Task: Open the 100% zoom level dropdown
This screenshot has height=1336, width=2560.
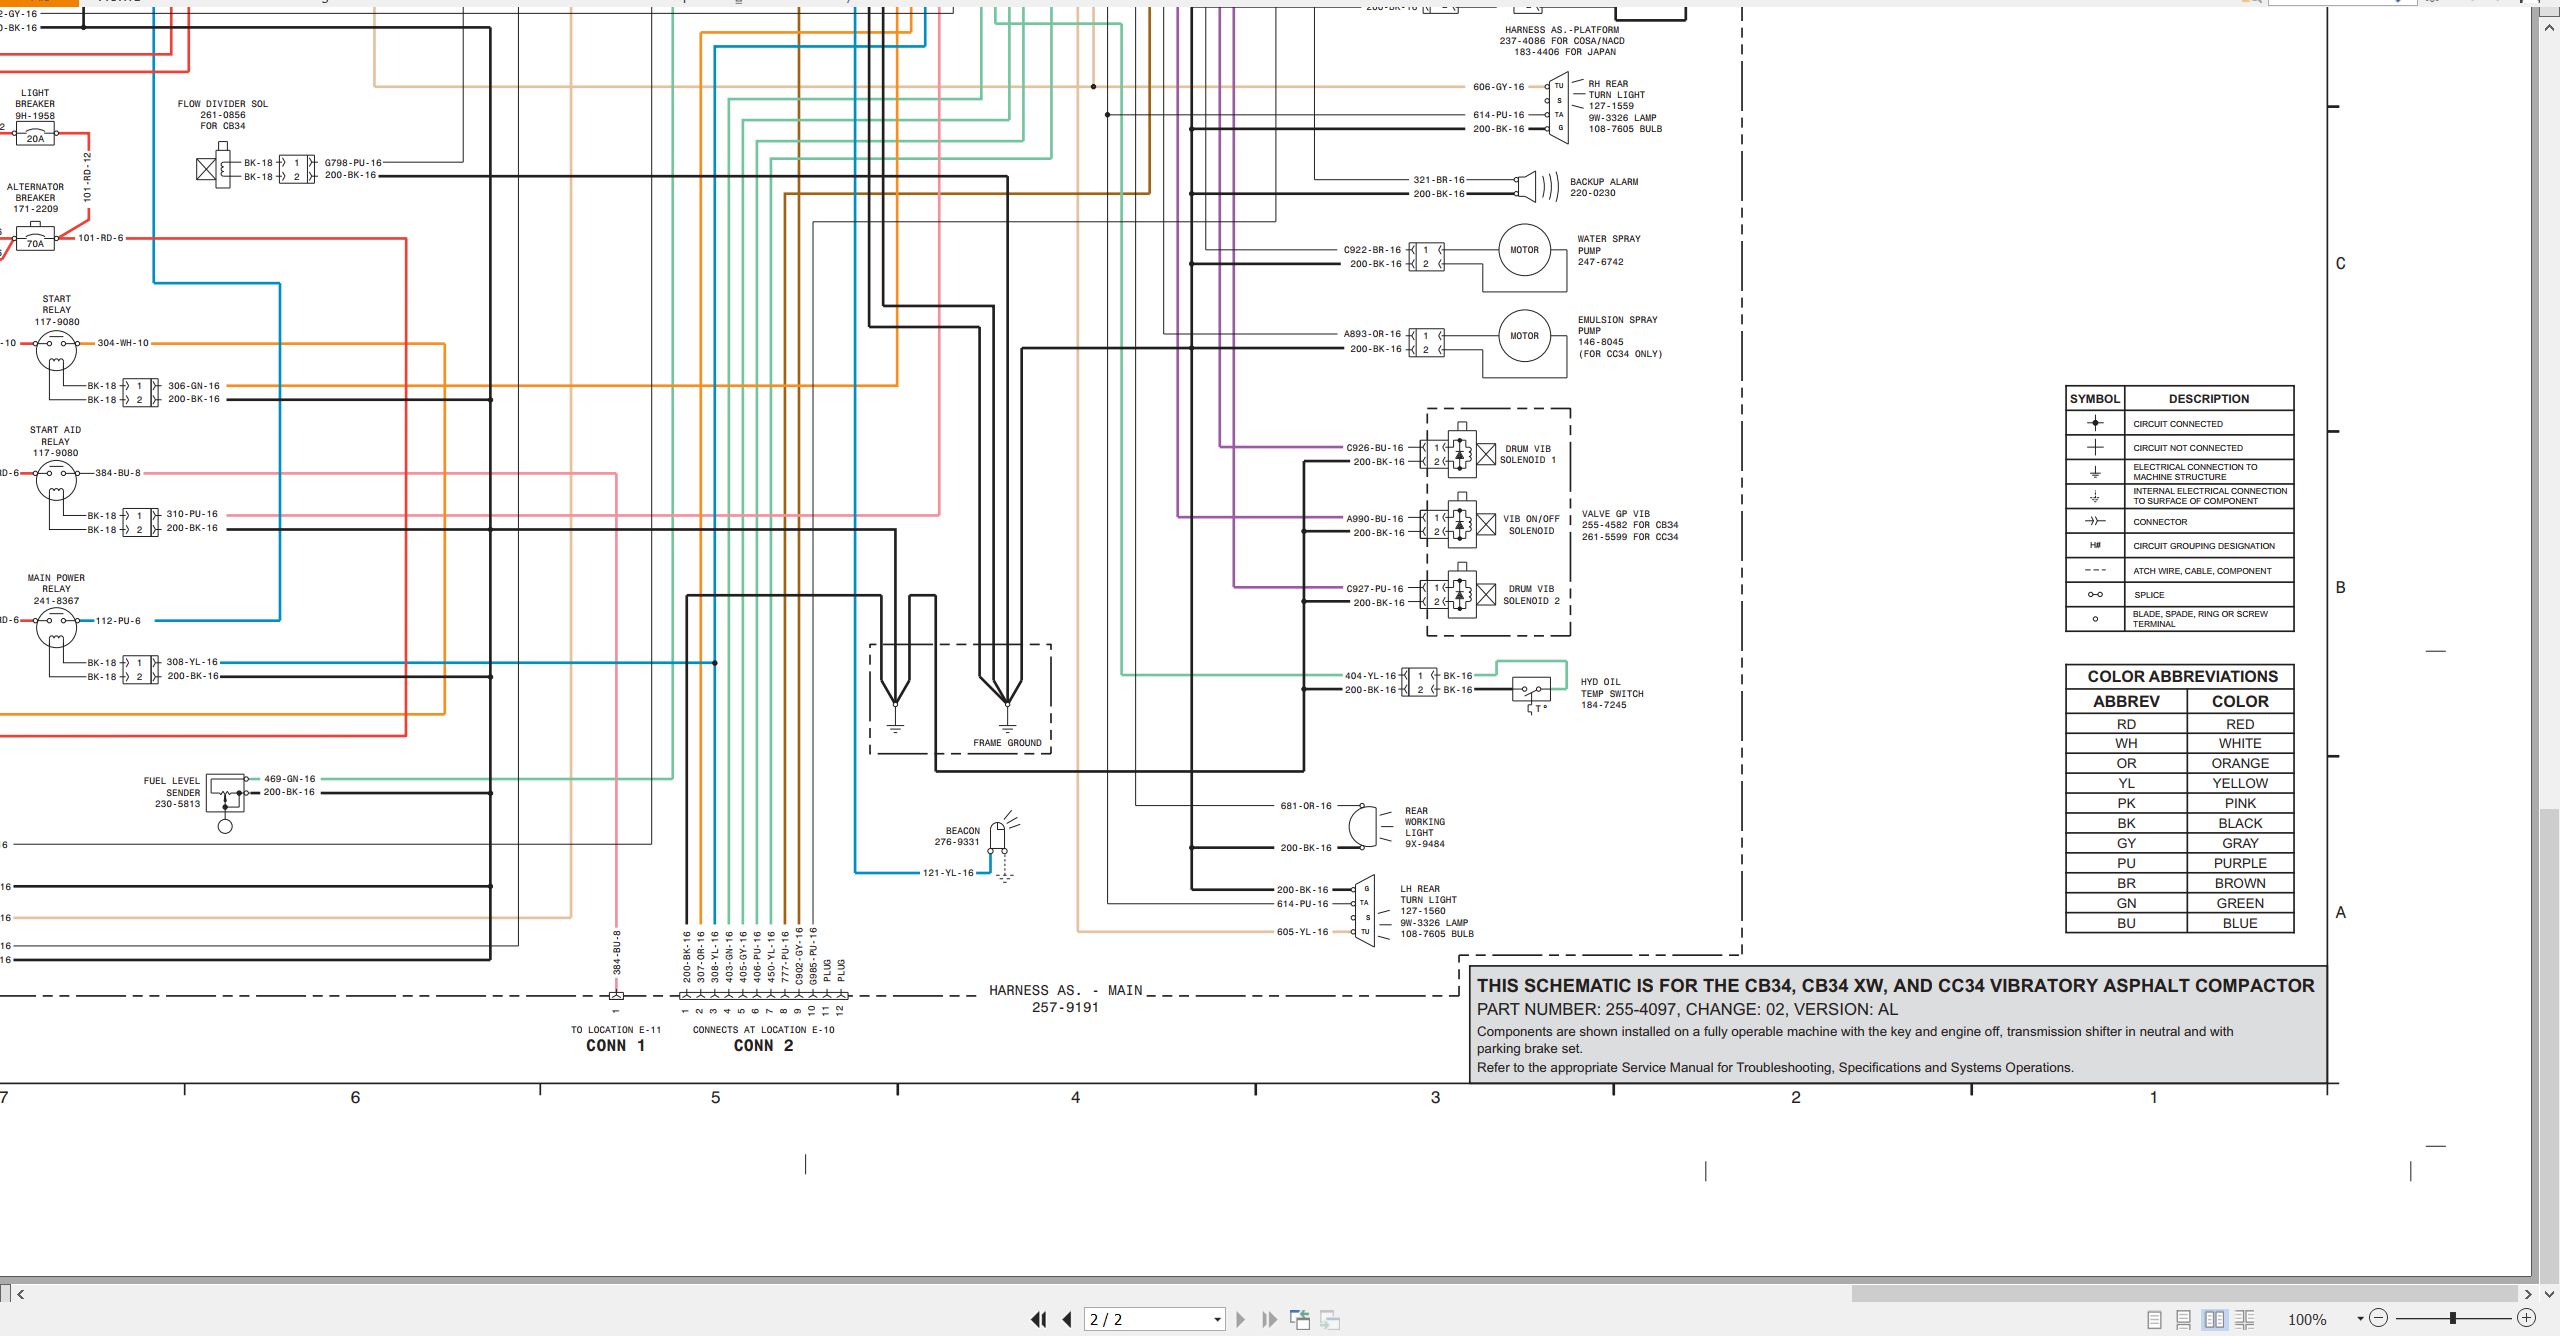Action: [2360, 1319]
